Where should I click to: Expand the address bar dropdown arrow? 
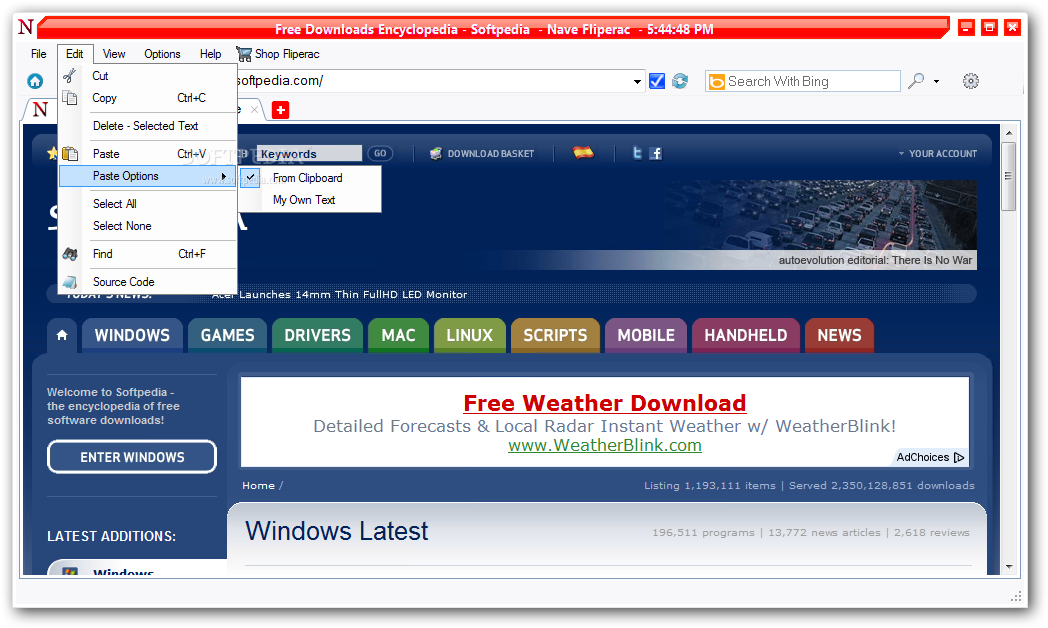(638, 82)
